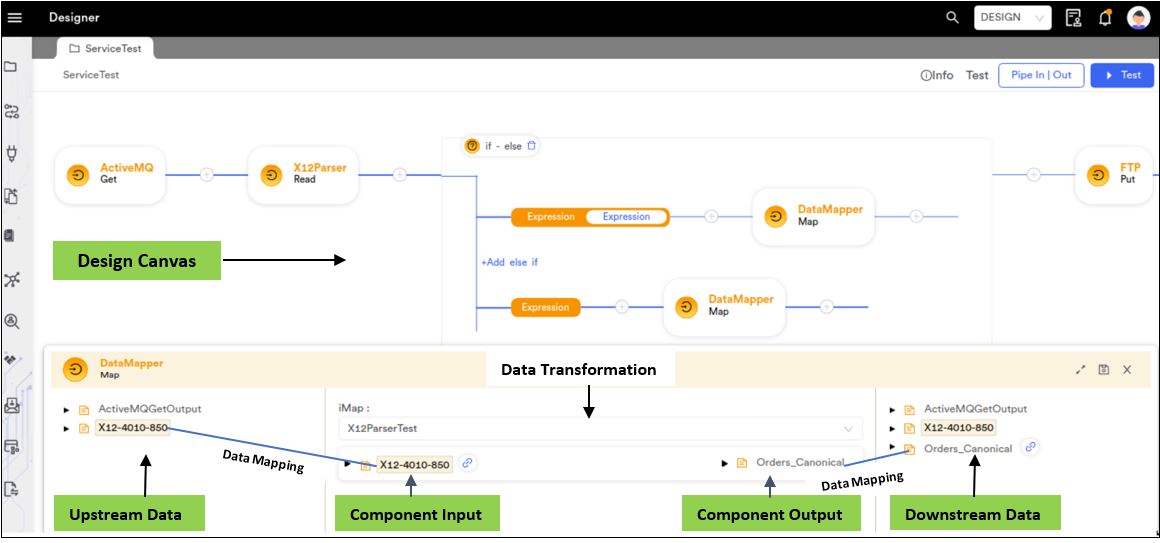Open the notifications bell
1160x543 pixels.
coord(1105,17)
